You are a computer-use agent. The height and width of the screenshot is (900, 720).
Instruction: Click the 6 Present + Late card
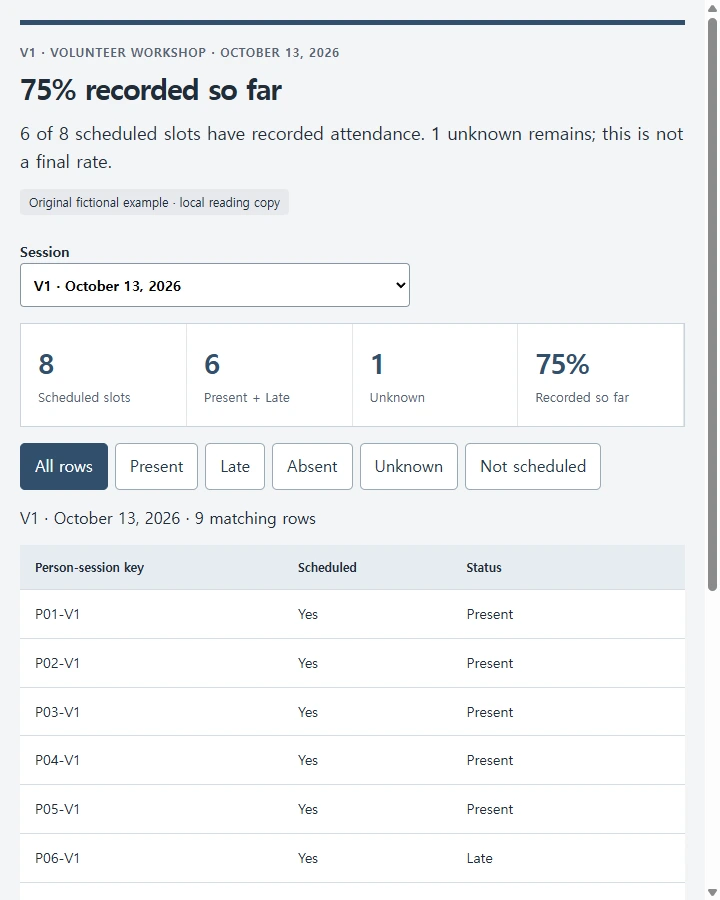click(x=269, y=375)
